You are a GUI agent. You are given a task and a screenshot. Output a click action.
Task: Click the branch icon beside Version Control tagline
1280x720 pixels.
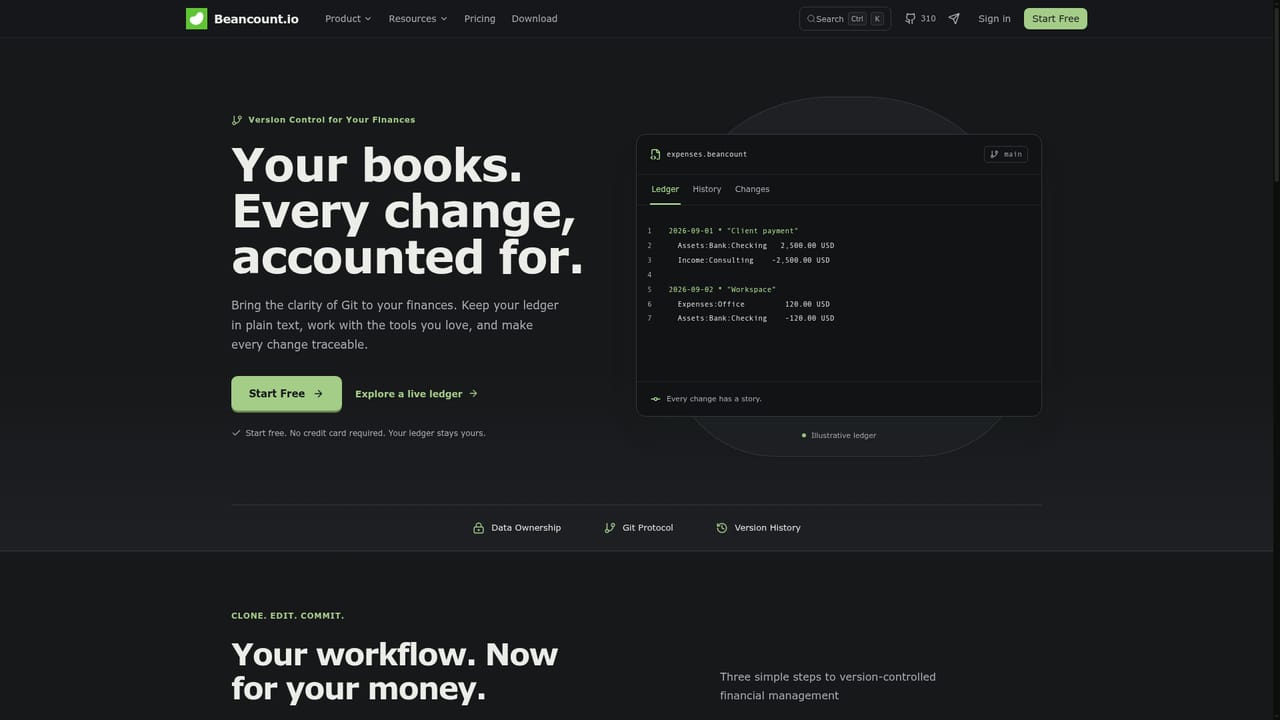coord(237,120)
